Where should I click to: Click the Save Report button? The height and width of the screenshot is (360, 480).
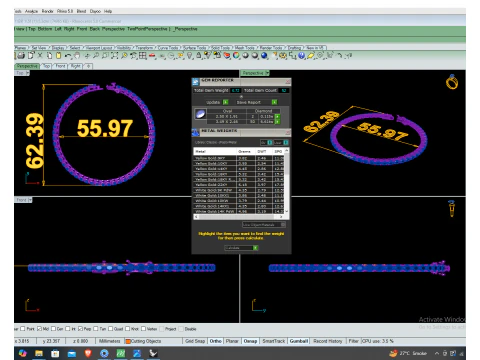257,102
